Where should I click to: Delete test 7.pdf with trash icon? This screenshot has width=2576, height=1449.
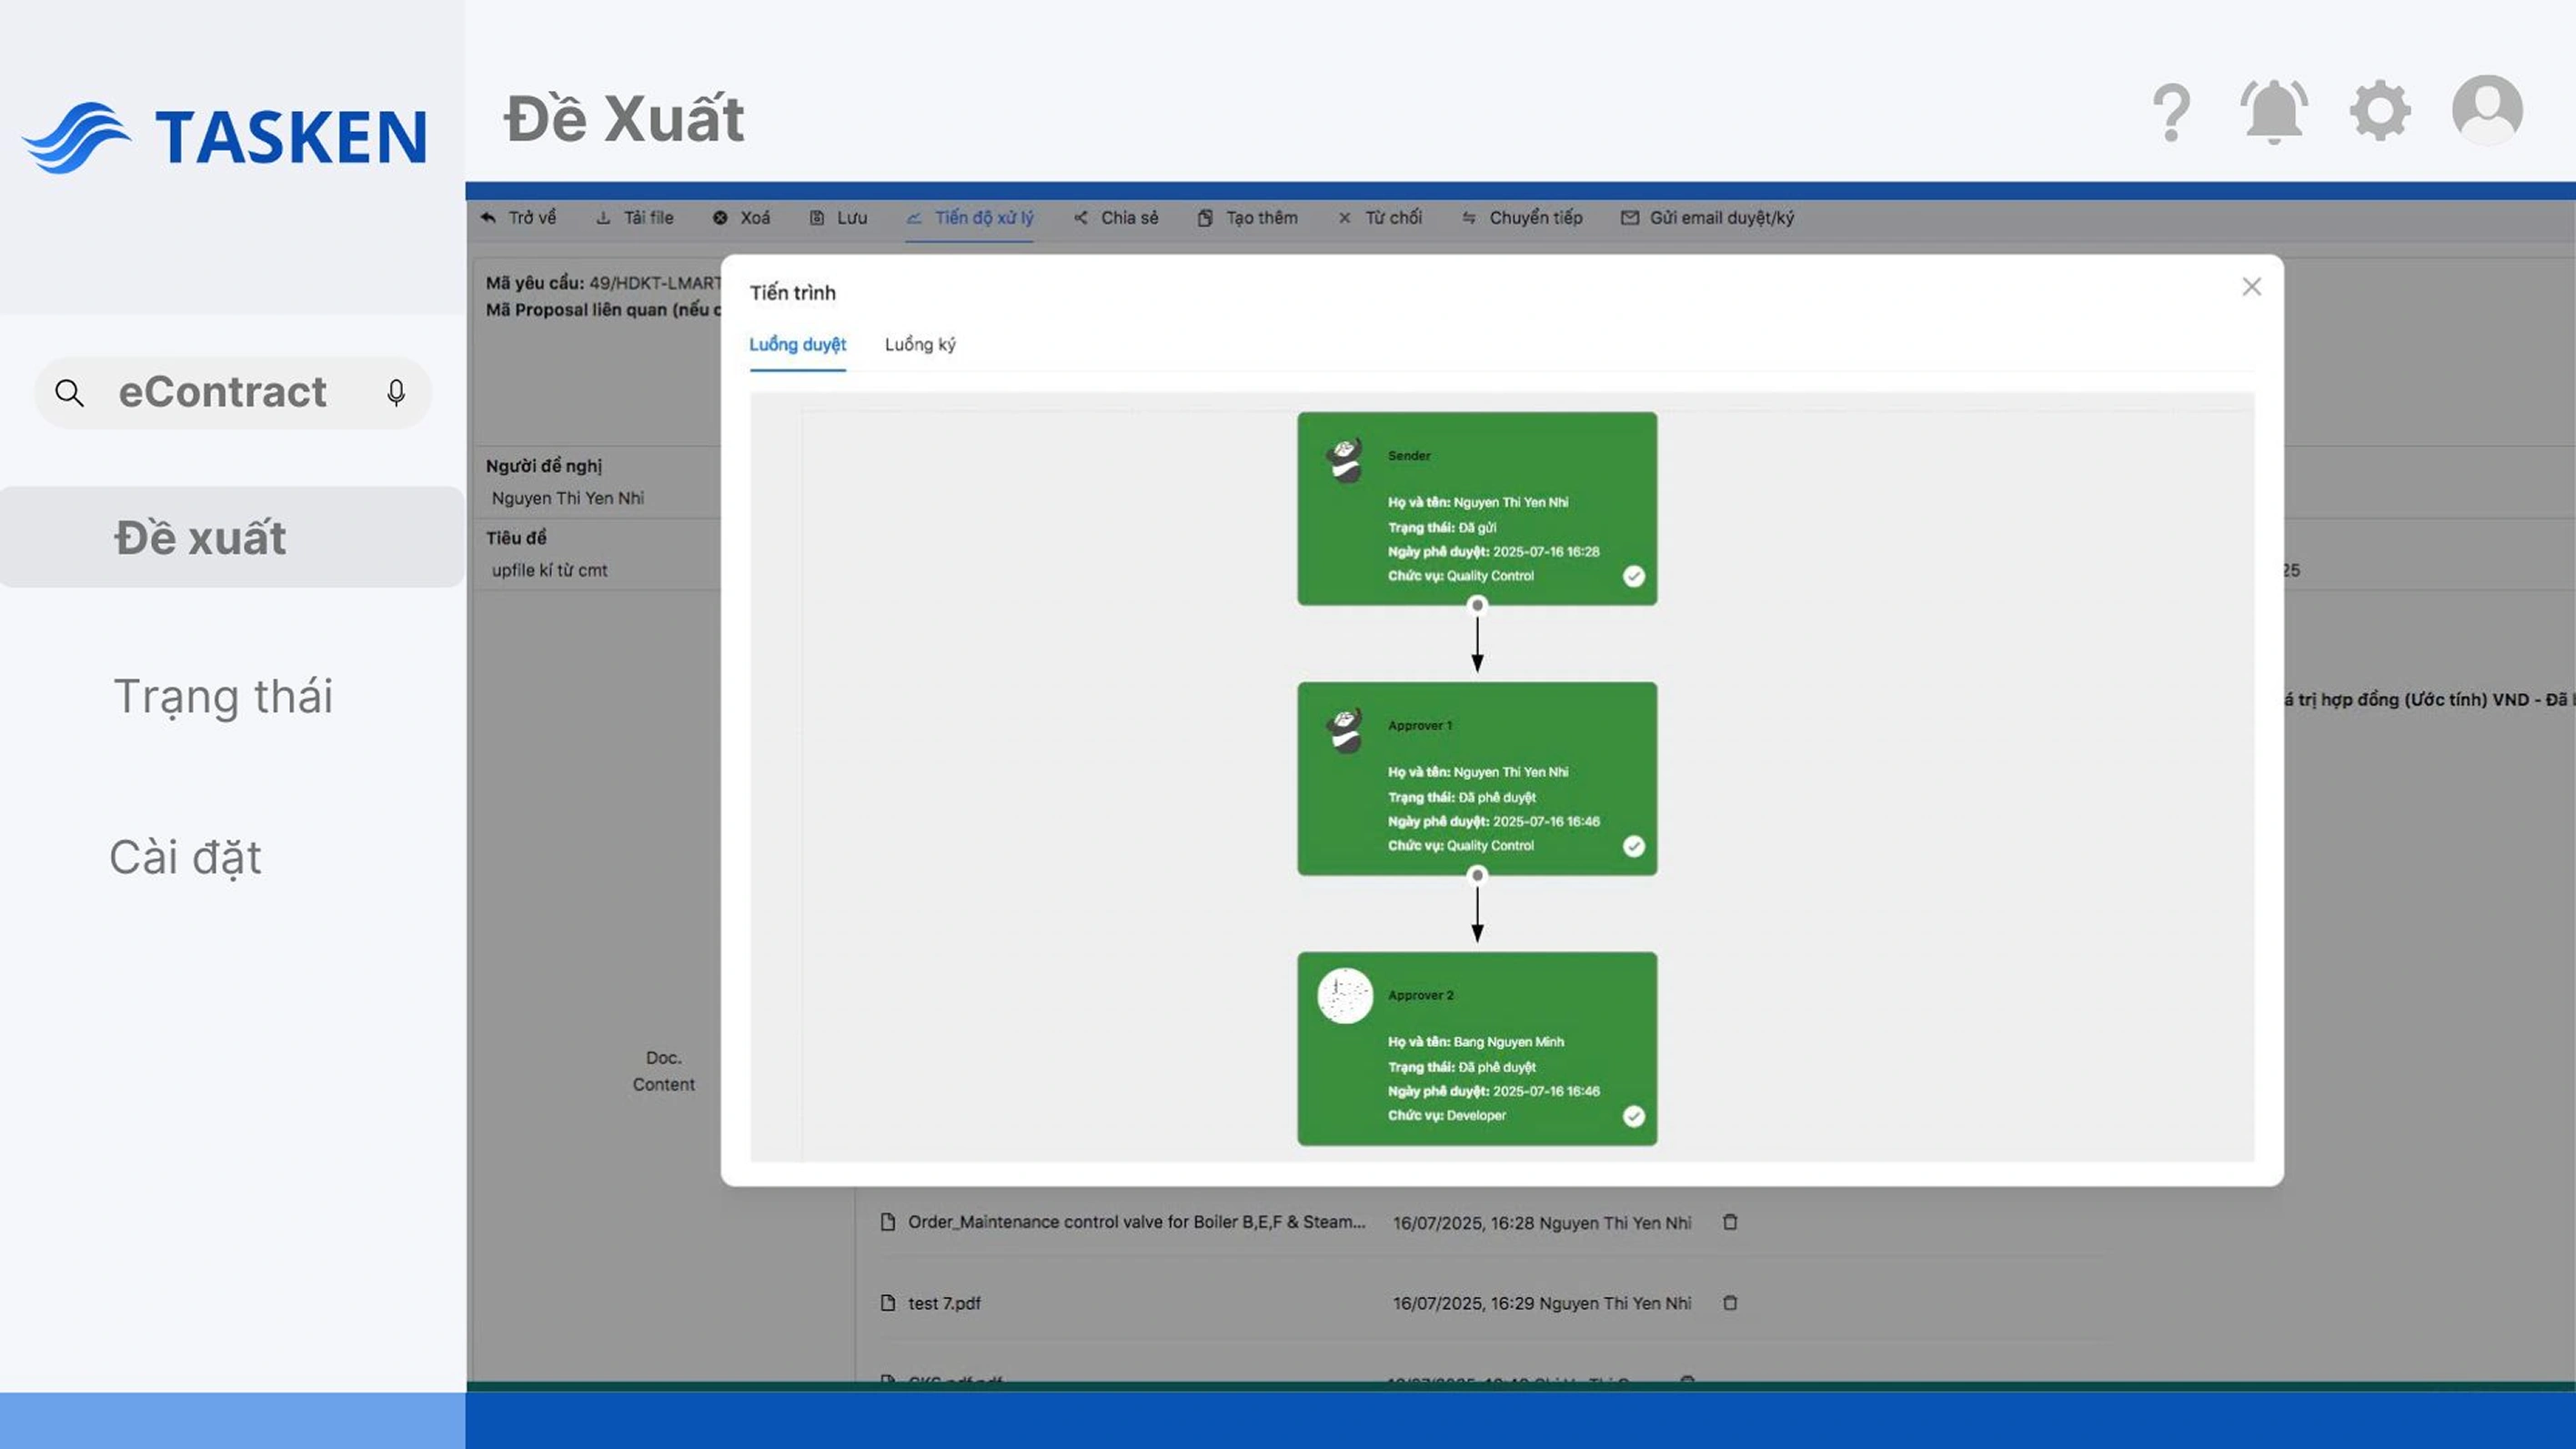(x=1730, y=1303)
